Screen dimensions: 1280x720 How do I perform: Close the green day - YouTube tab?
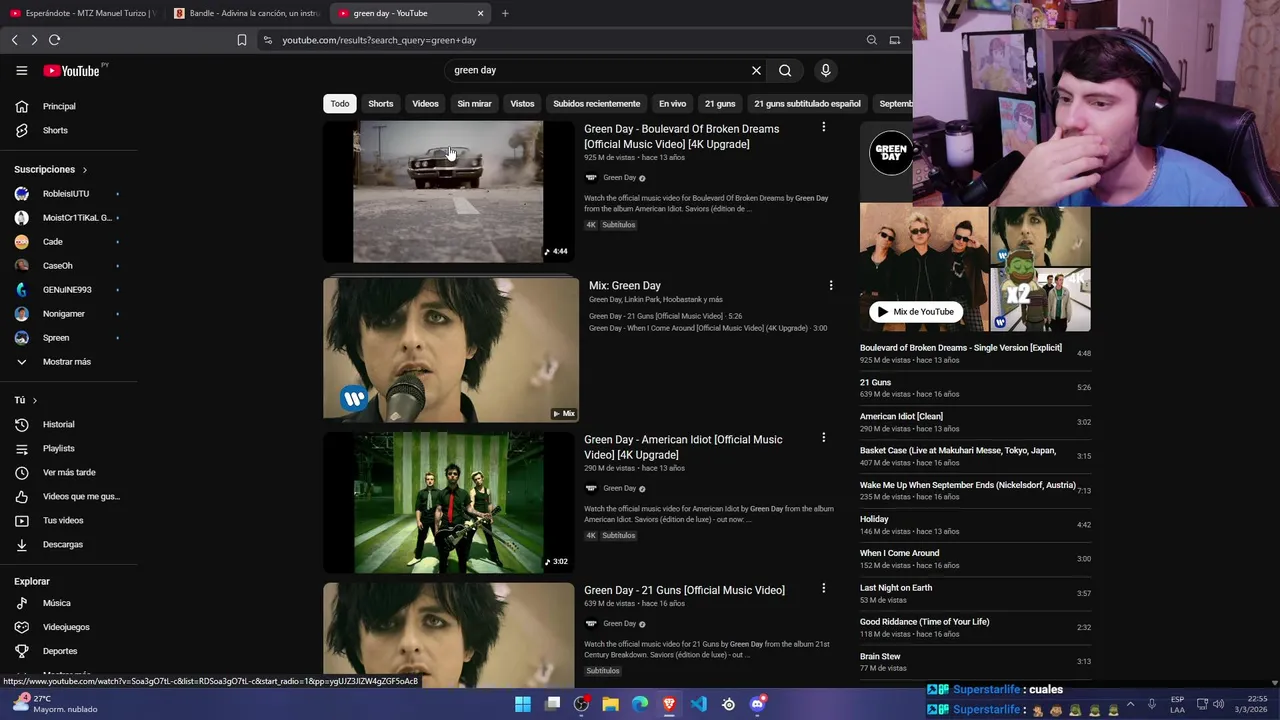coord(480,13)
